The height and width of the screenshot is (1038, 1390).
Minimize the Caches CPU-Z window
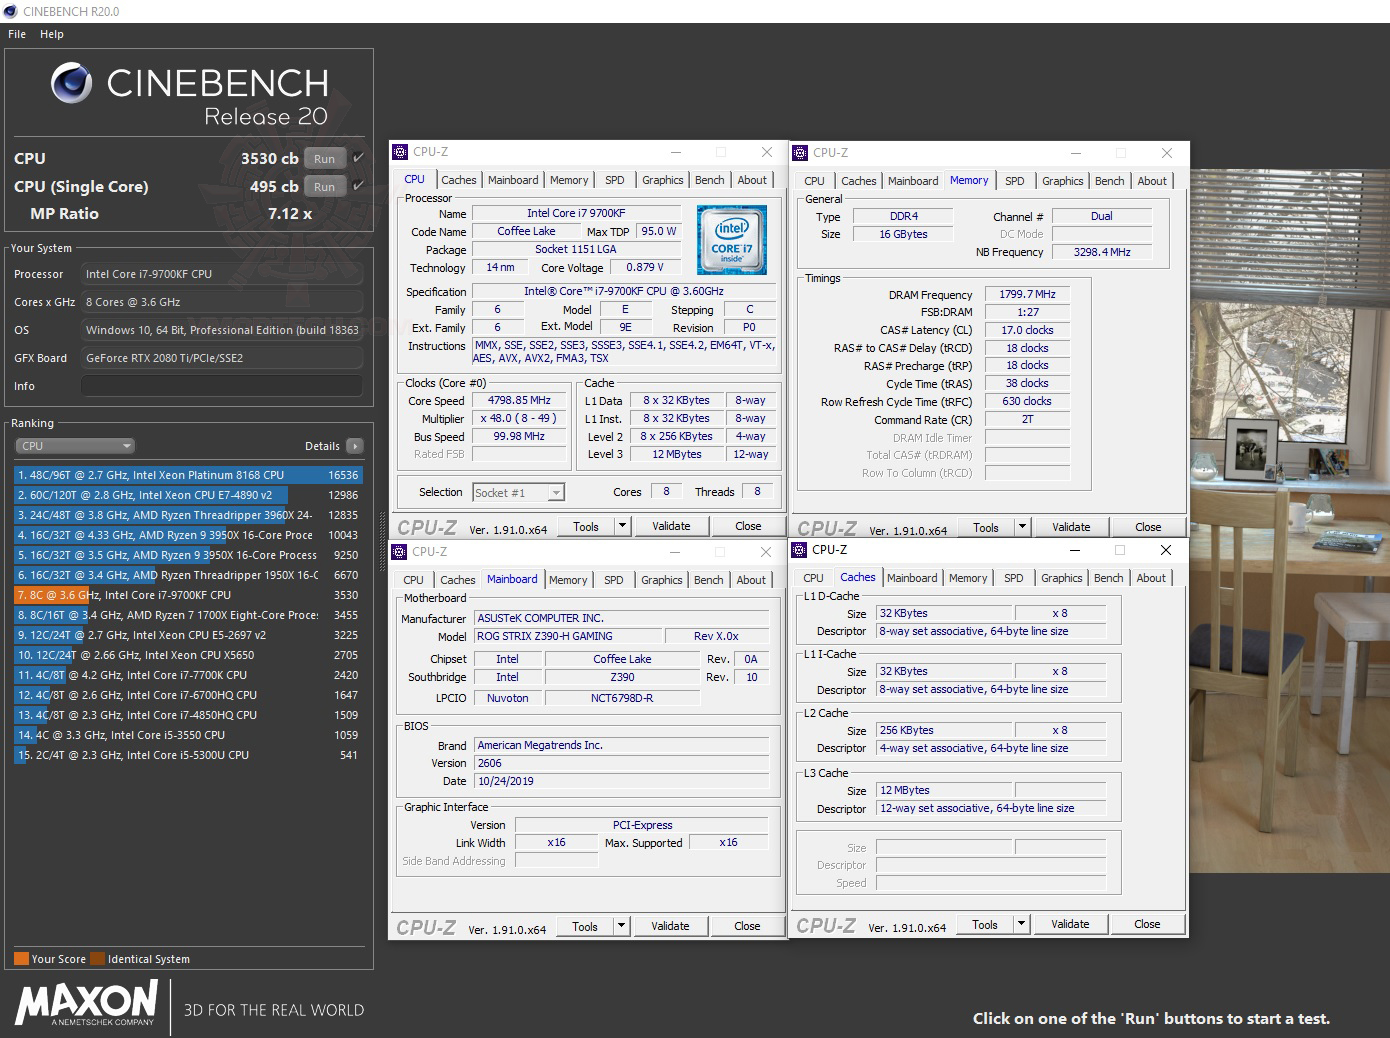click(1075, 550)
